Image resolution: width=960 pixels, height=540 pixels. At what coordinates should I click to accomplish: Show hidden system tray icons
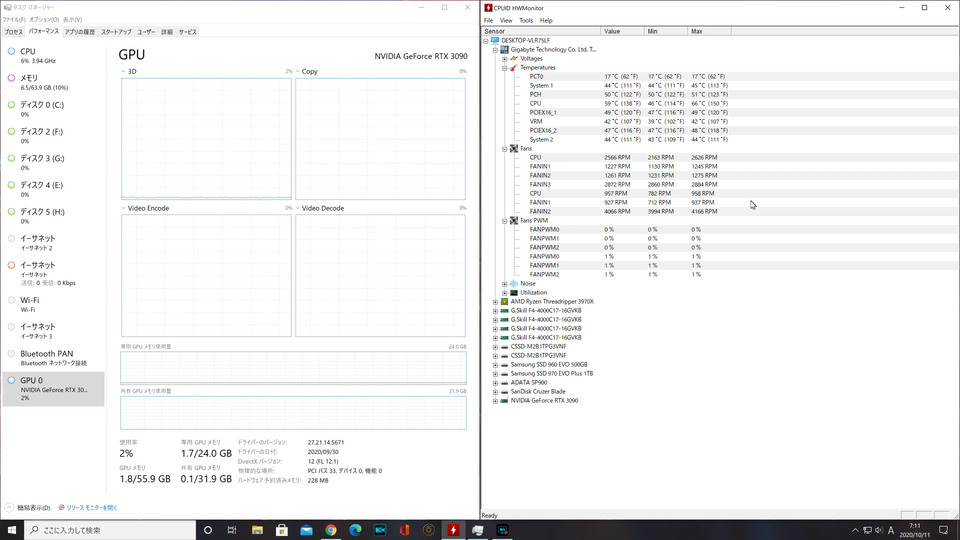[855, 530]
